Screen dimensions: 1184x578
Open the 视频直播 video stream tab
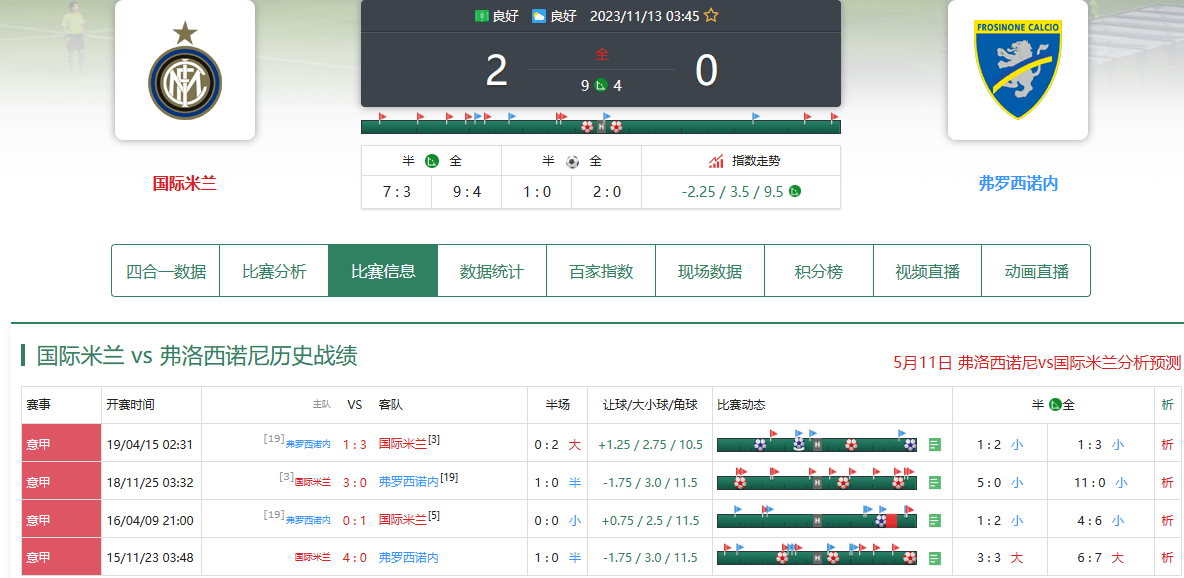click(927, 271)
